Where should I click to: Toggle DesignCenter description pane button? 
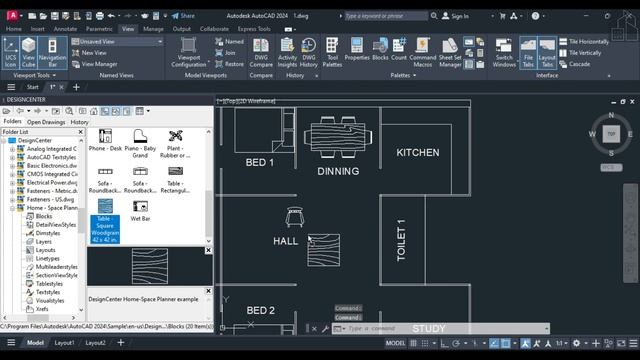[127, 111]
